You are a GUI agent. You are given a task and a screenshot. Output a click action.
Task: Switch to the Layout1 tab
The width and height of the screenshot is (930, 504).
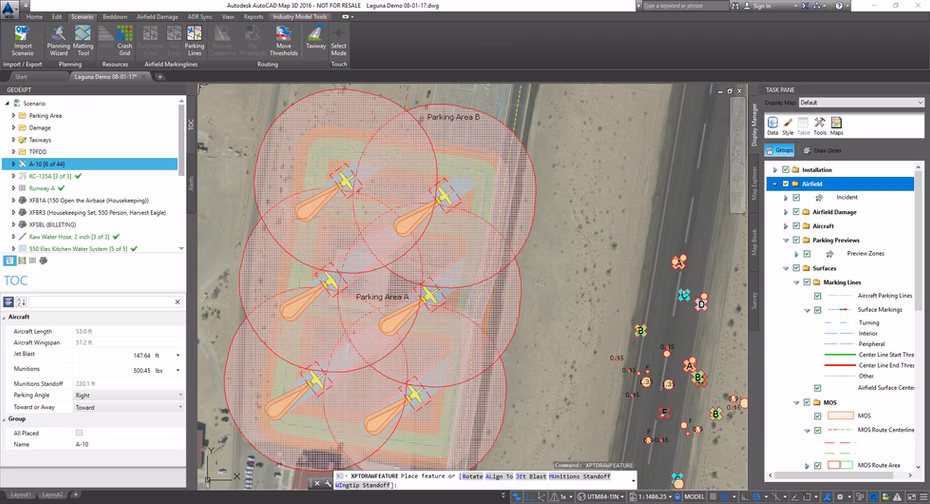pyautogui.click(x=21, y=495)
